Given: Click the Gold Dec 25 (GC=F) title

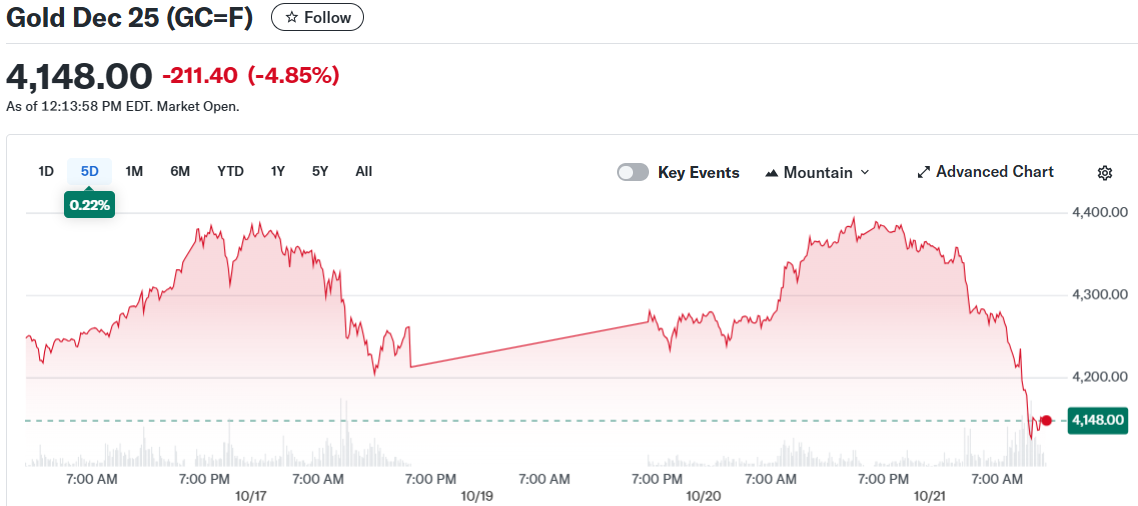Looking at the screenshot, I should coord(130,18).
